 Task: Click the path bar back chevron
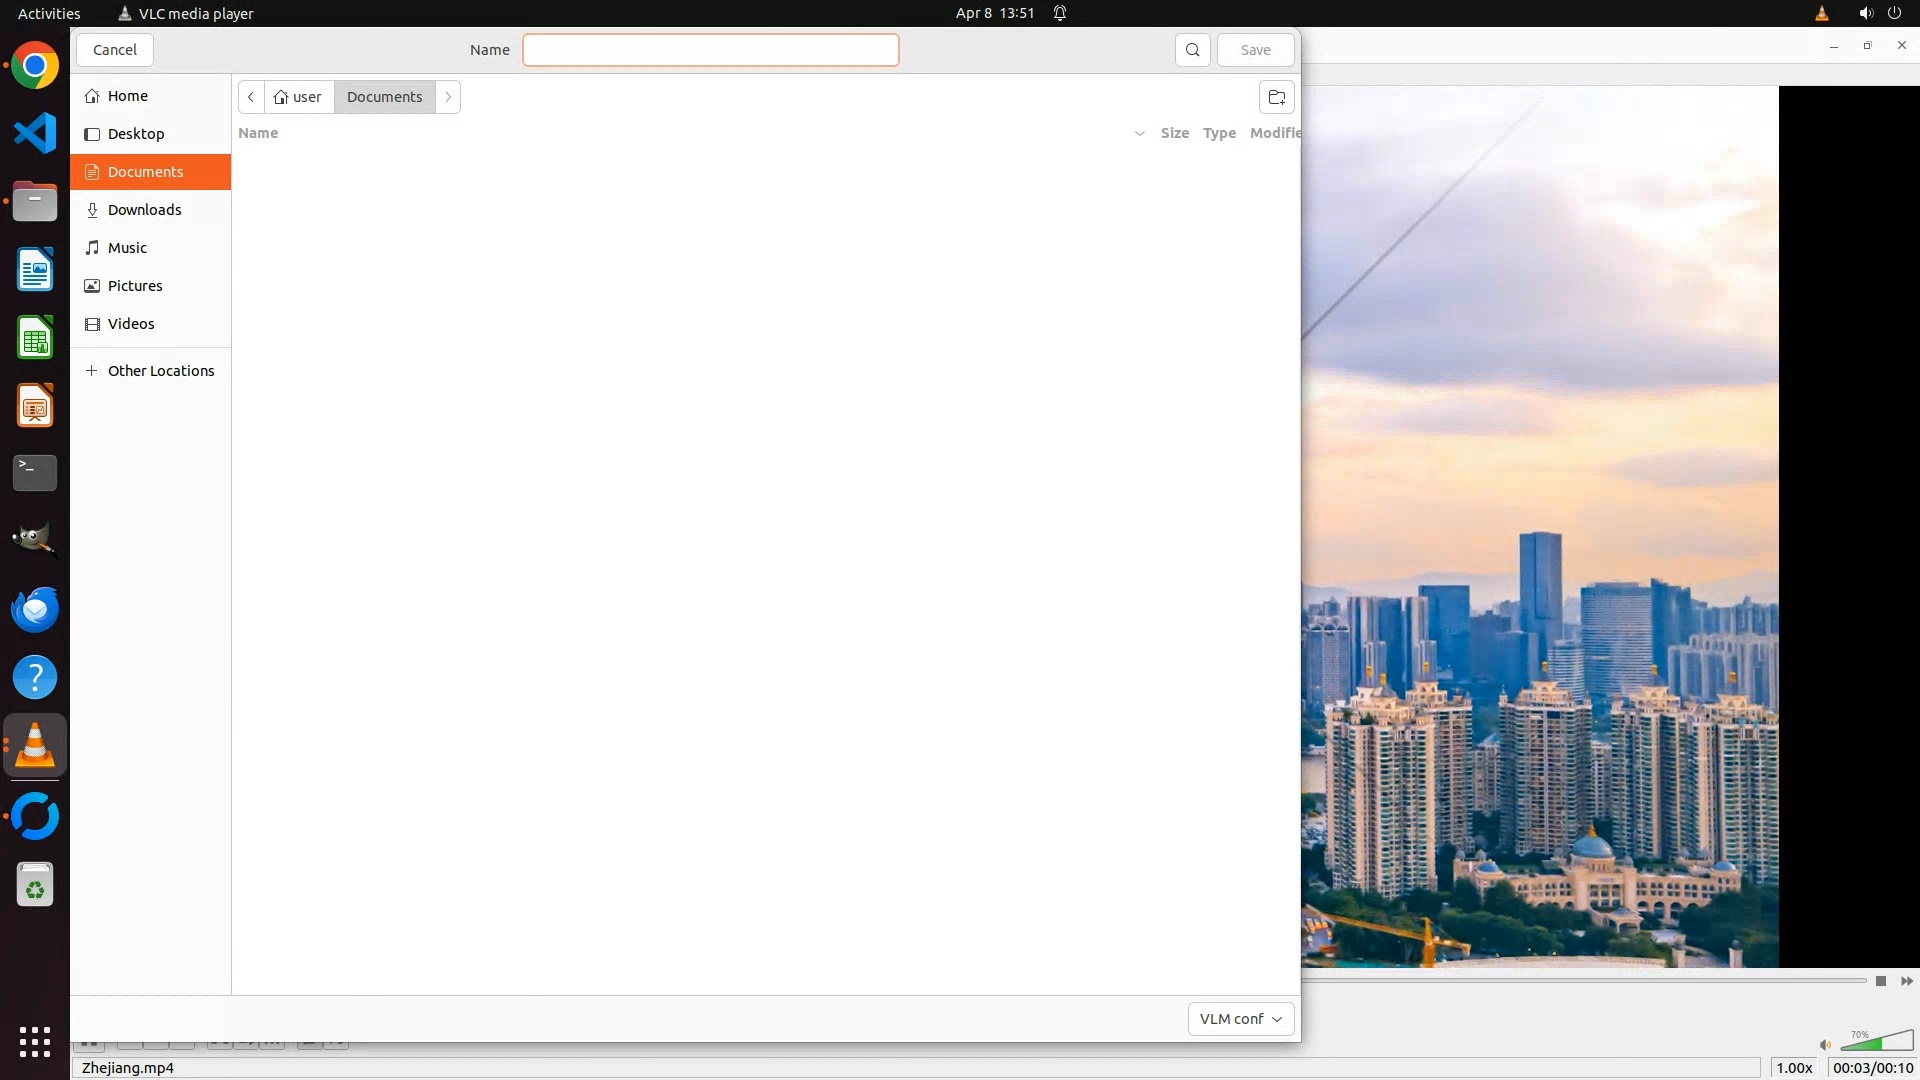coord(251,97)
